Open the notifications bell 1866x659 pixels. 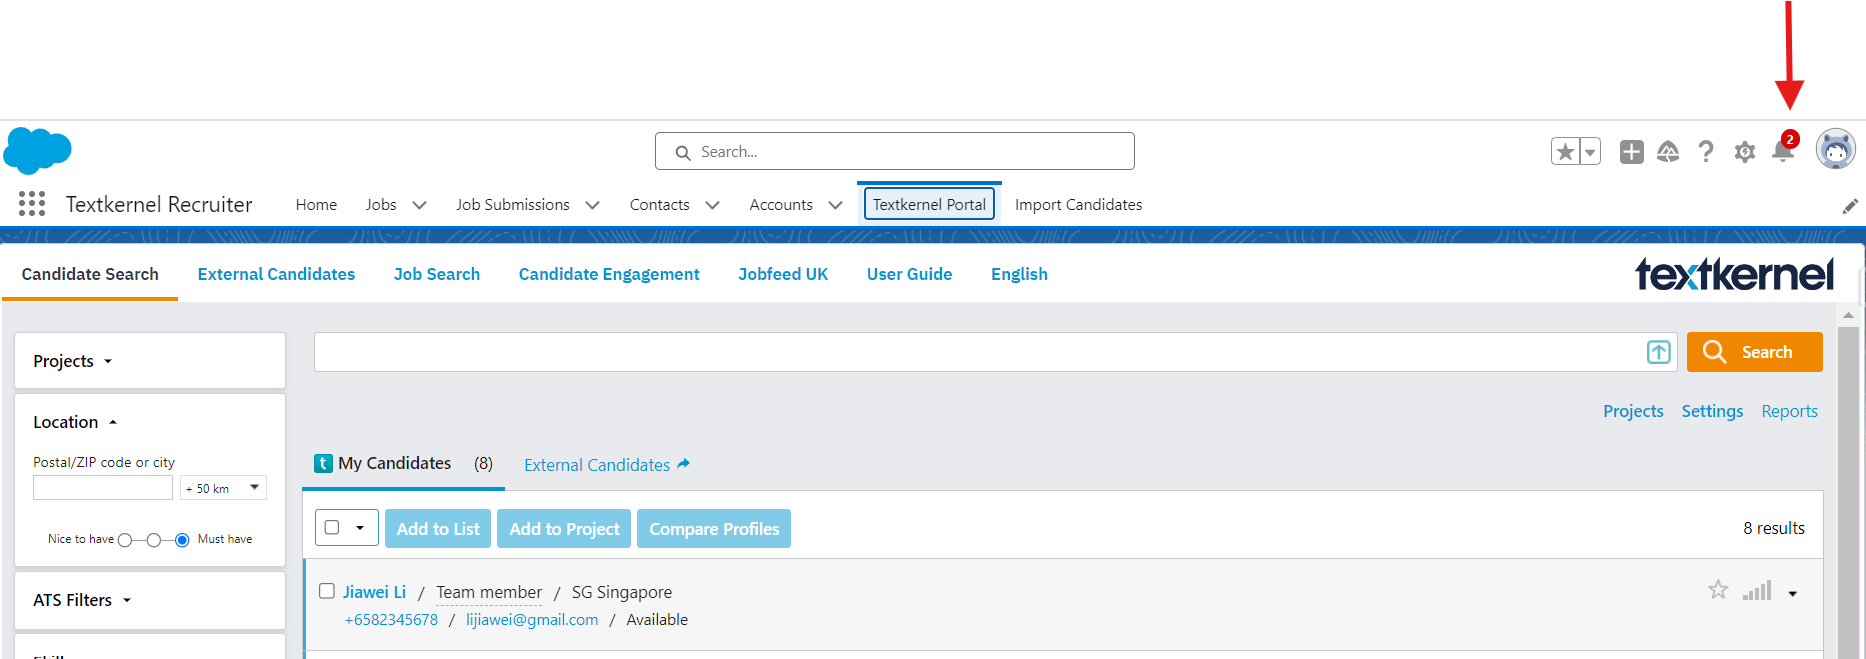click(x=1783, y=151)
